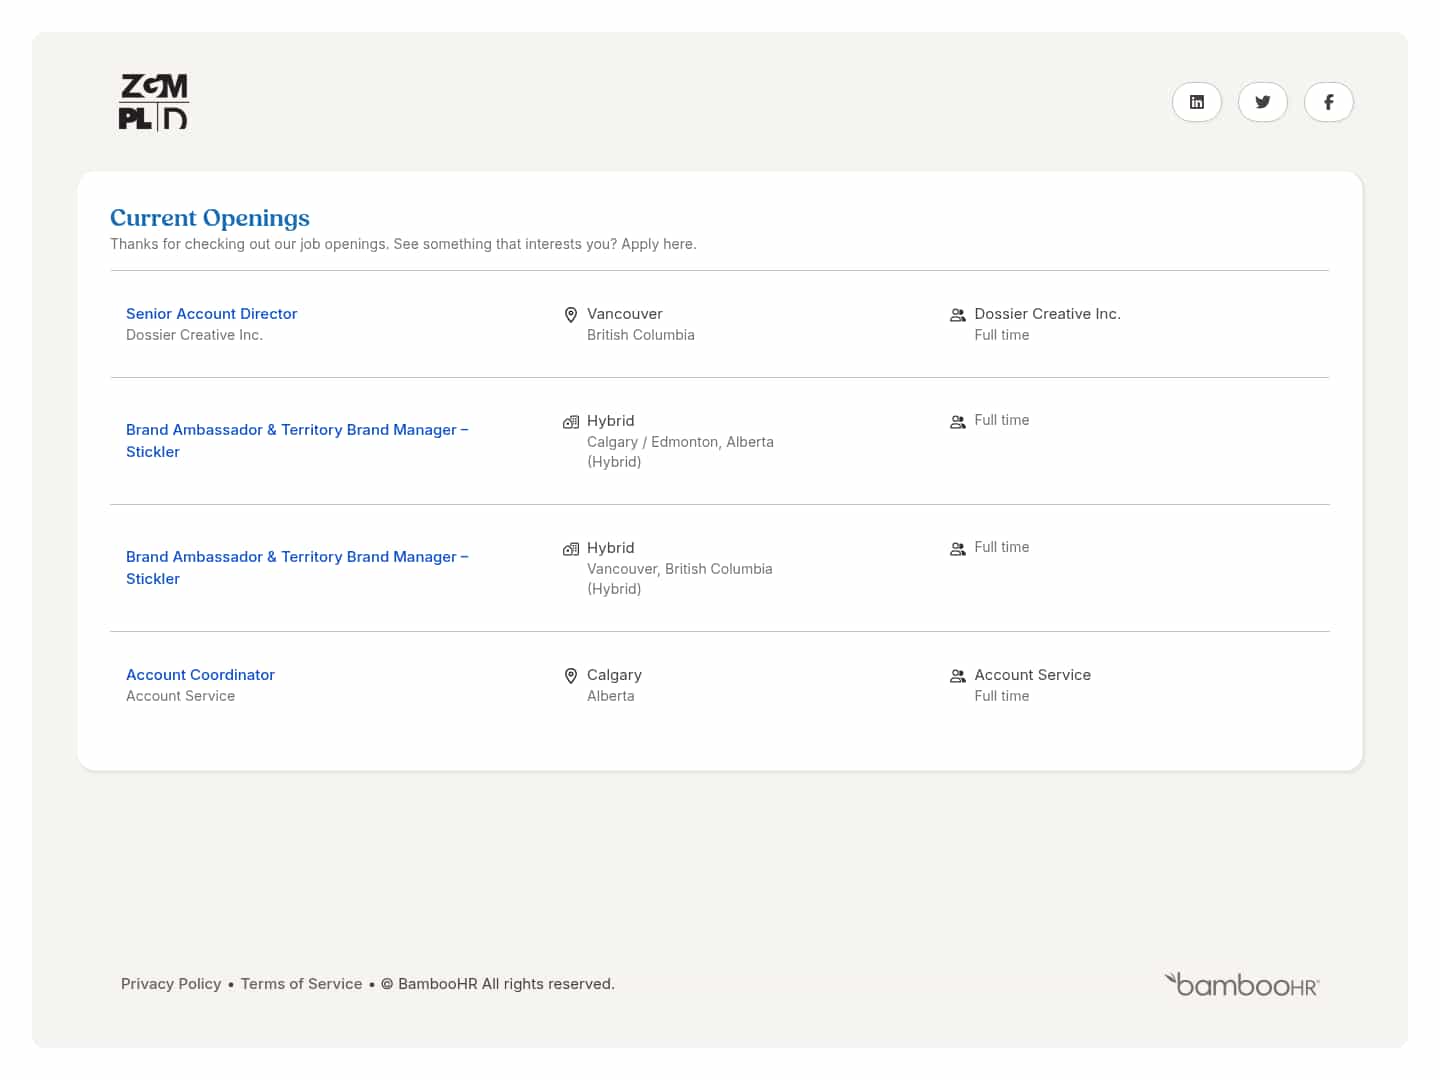Click the Twitter bird icon
This screenshot has height=1080, width=1440.
(x=1263, y=102)
